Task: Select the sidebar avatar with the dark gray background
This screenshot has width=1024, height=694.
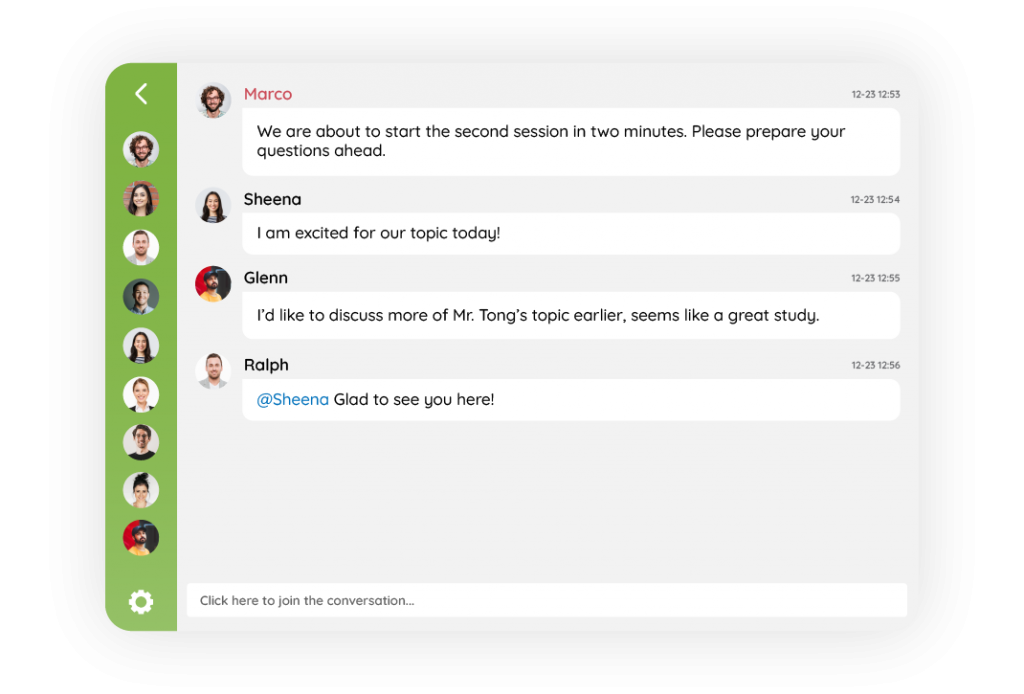Action: (141, 296)
